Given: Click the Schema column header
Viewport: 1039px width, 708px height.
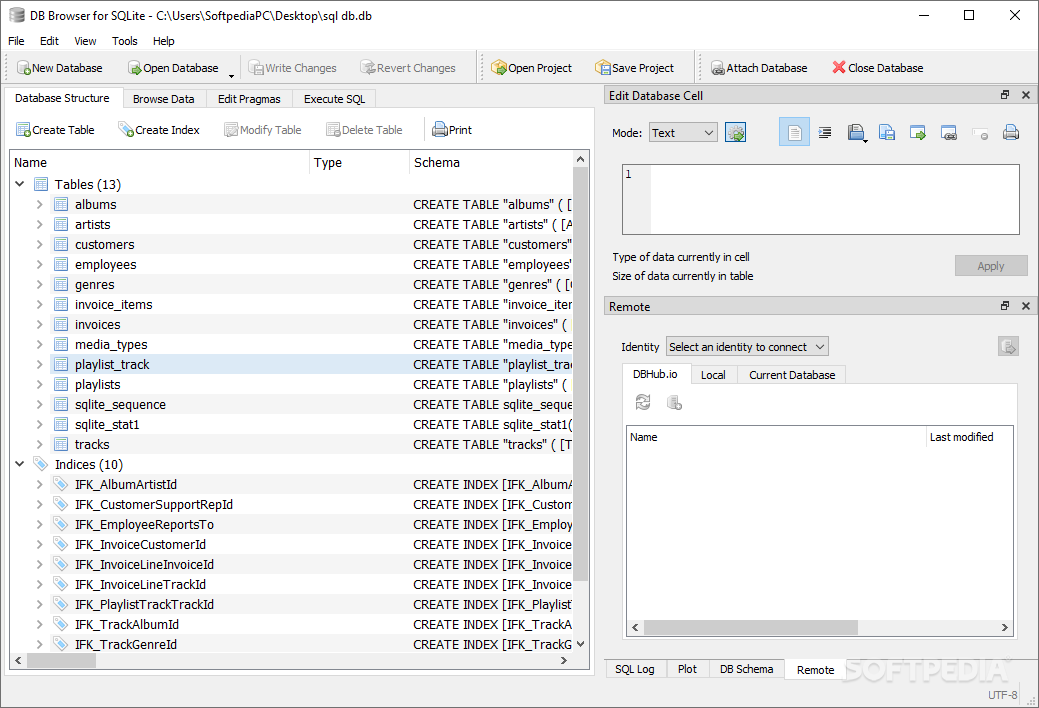Looking at the screenshot, I should (x=491, y=162).
